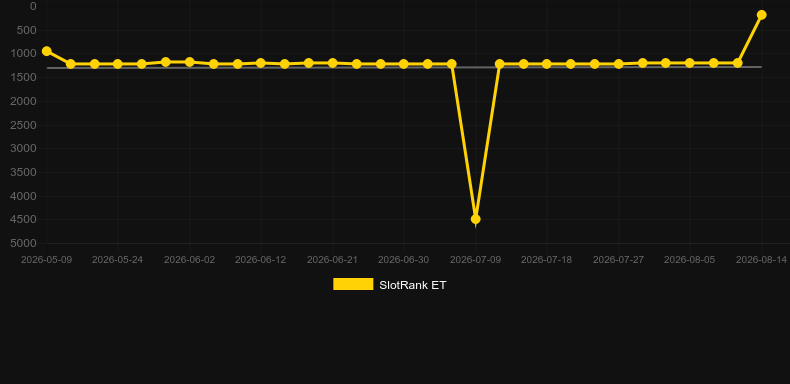Viewport: 790px width, 384px height.
Task: Select the data point above 2026-07-27
Action: (619, 64)
